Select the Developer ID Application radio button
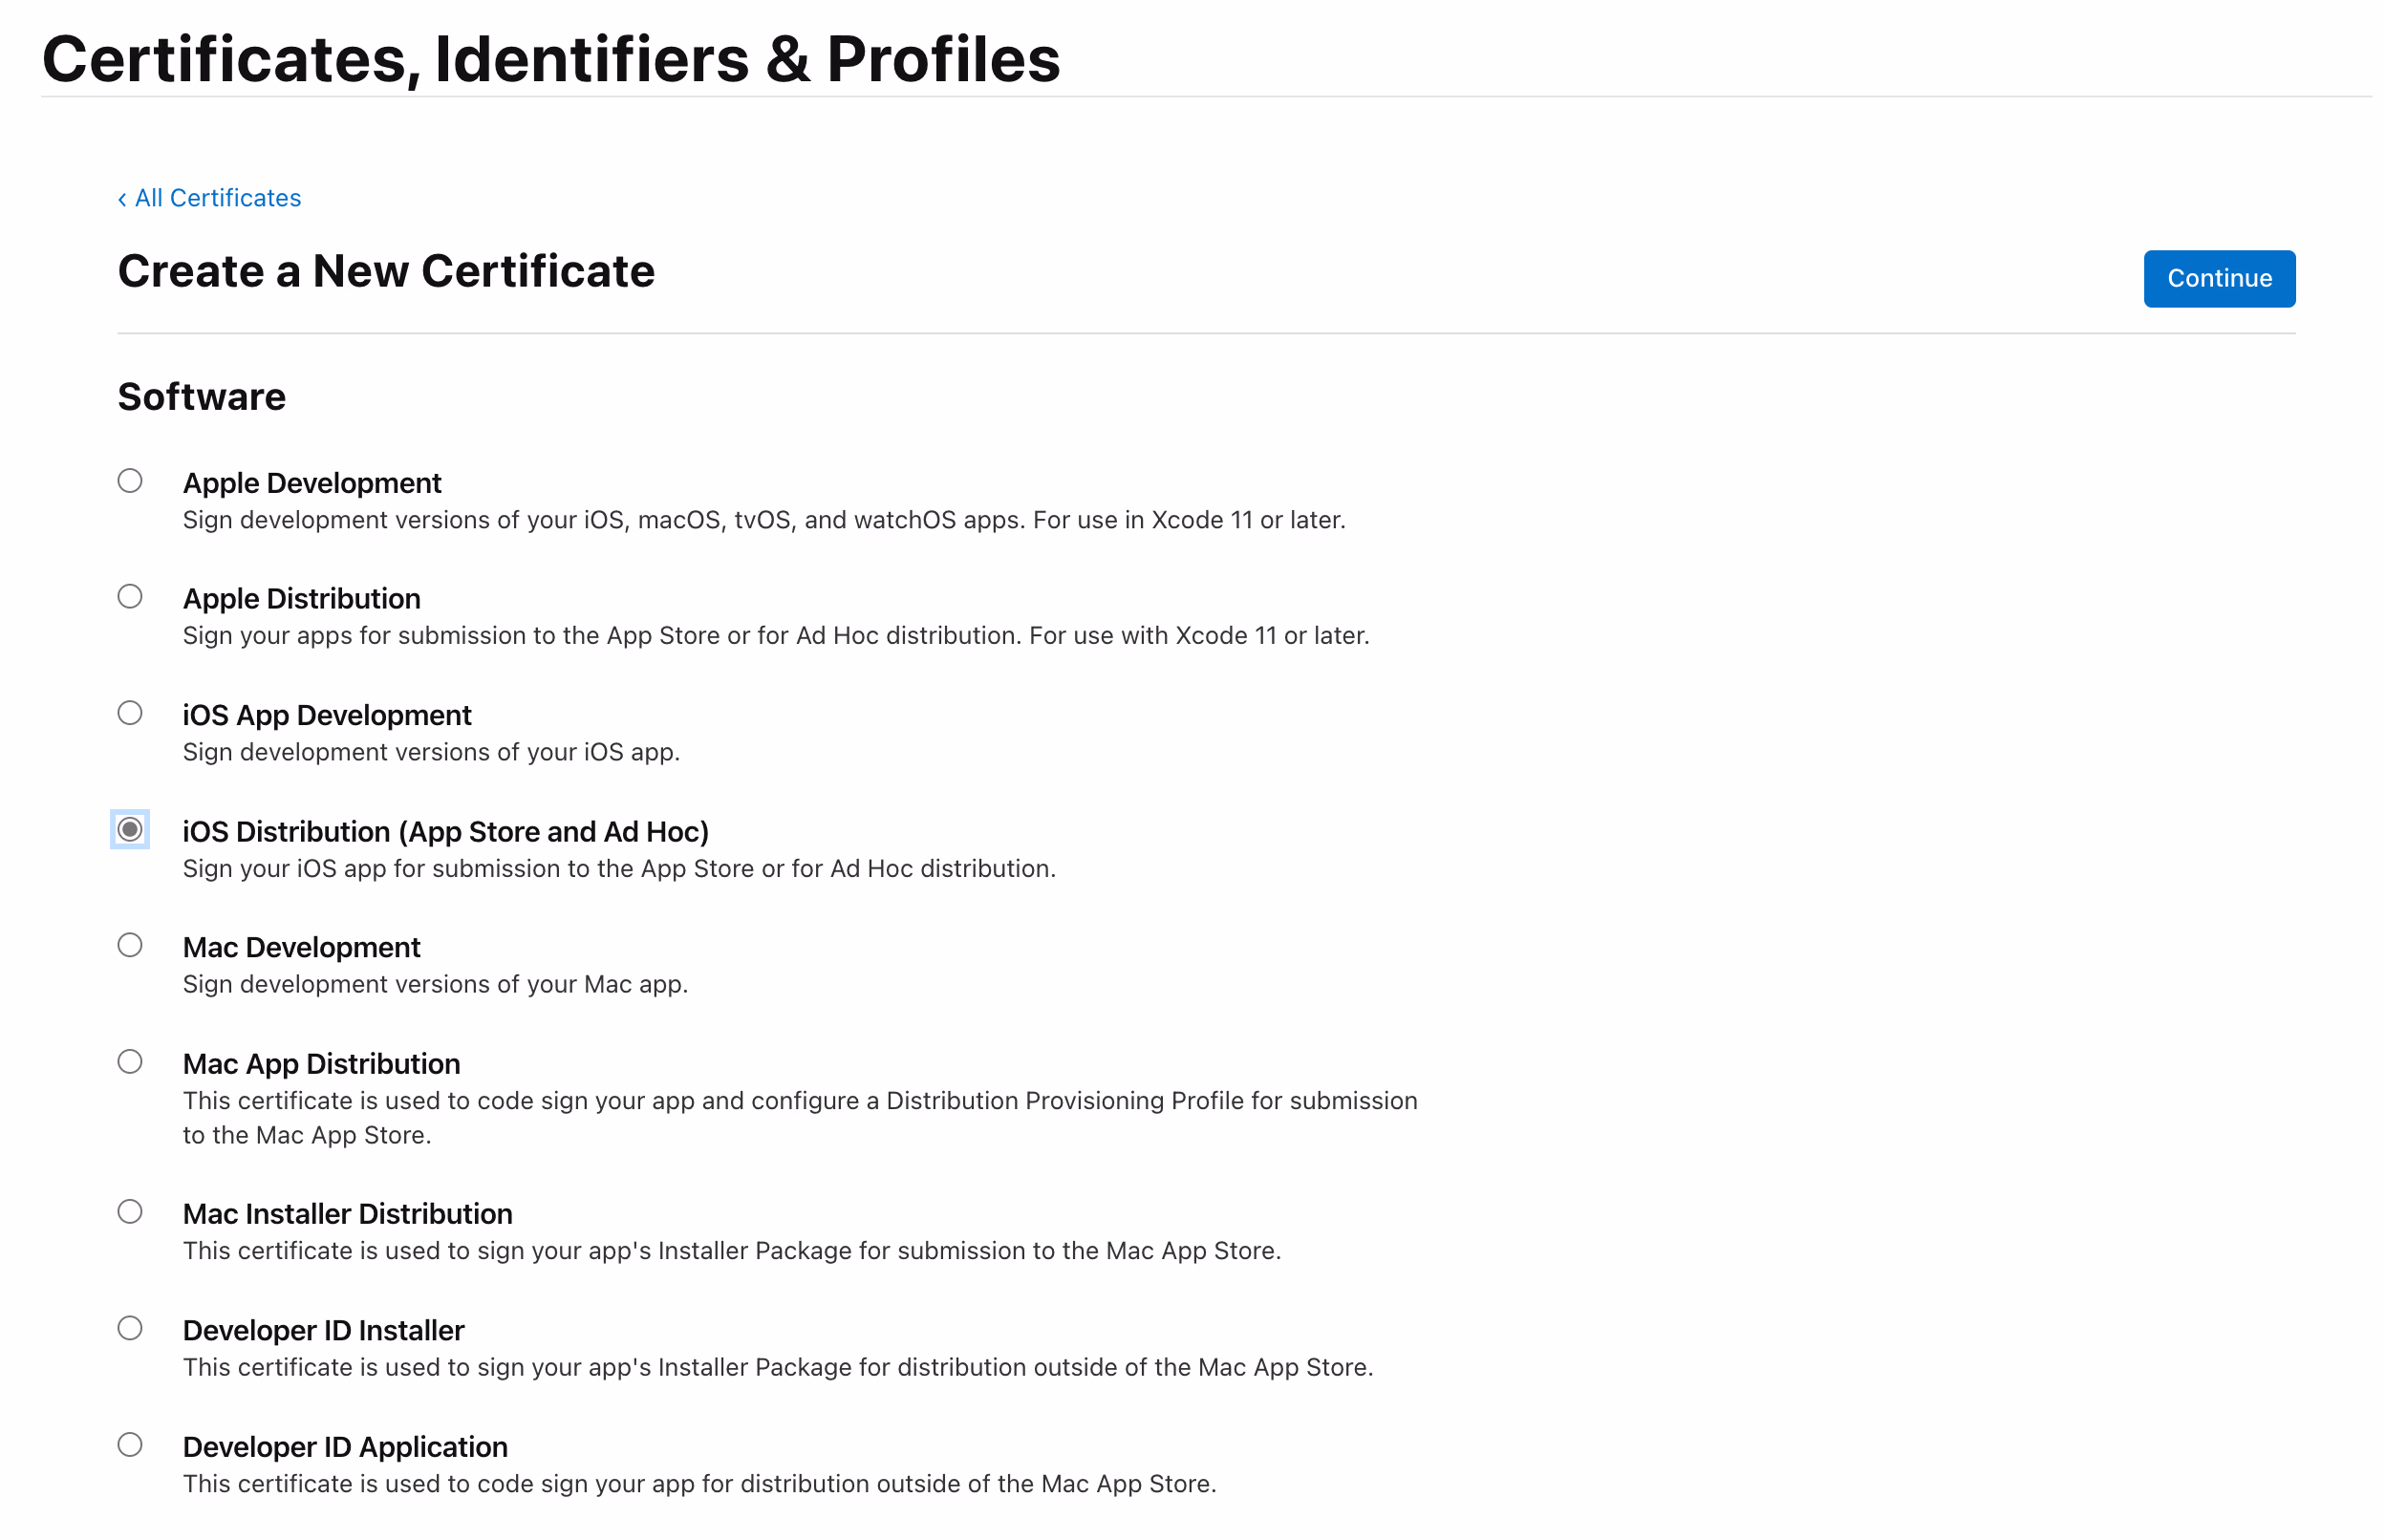This screenshot has height=1540, width=2385. tap(130, 1446)
